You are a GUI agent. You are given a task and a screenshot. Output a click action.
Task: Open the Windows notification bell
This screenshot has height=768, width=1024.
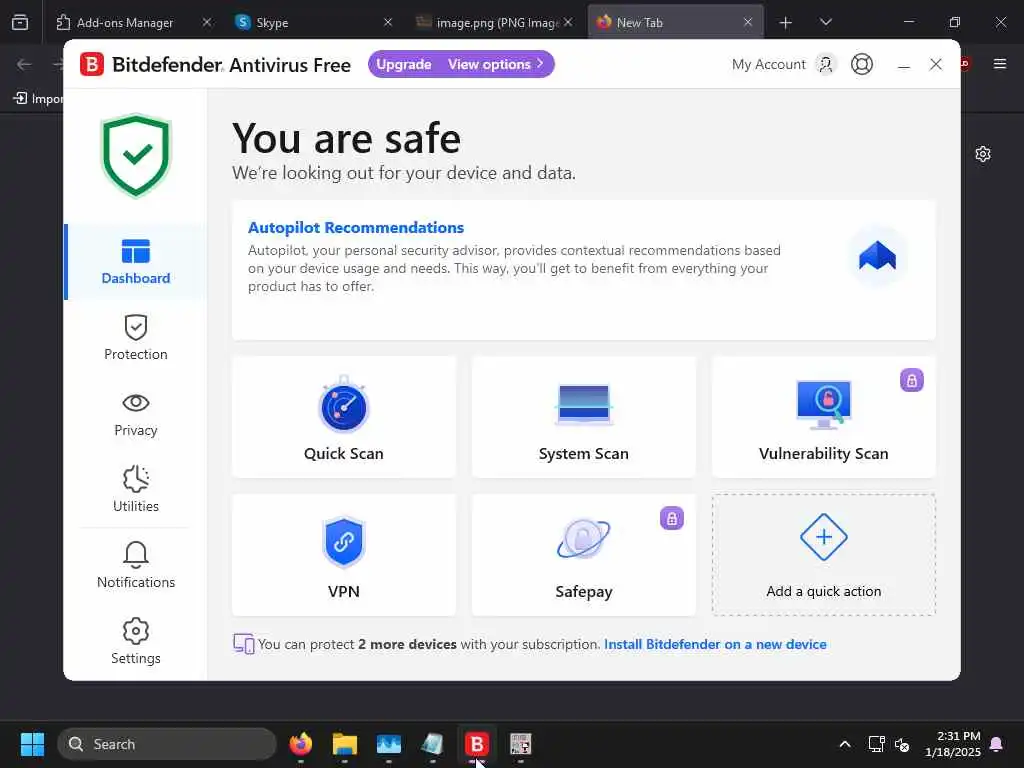coord(997,744)
